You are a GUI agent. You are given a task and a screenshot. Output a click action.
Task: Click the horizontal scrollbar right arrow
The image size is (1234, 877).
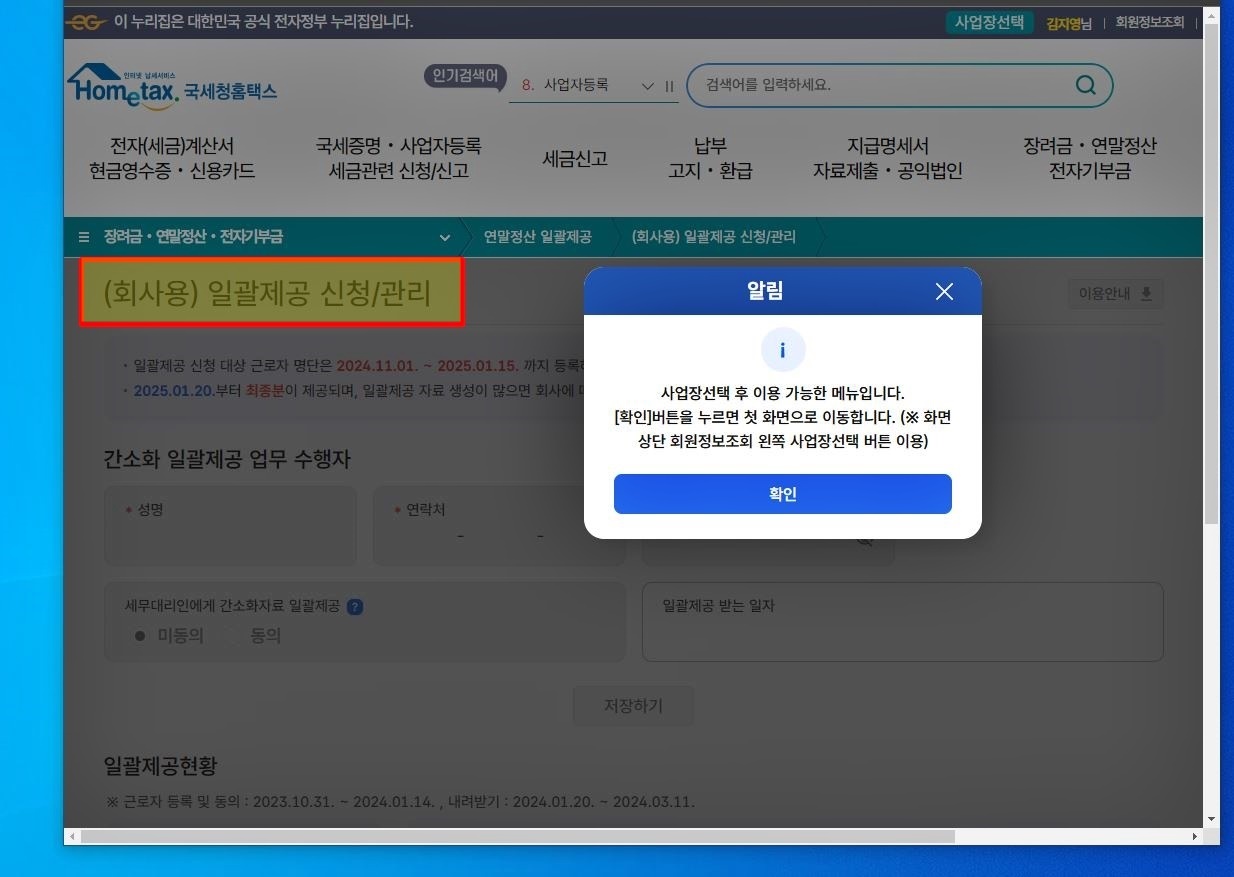(1195, 836)
